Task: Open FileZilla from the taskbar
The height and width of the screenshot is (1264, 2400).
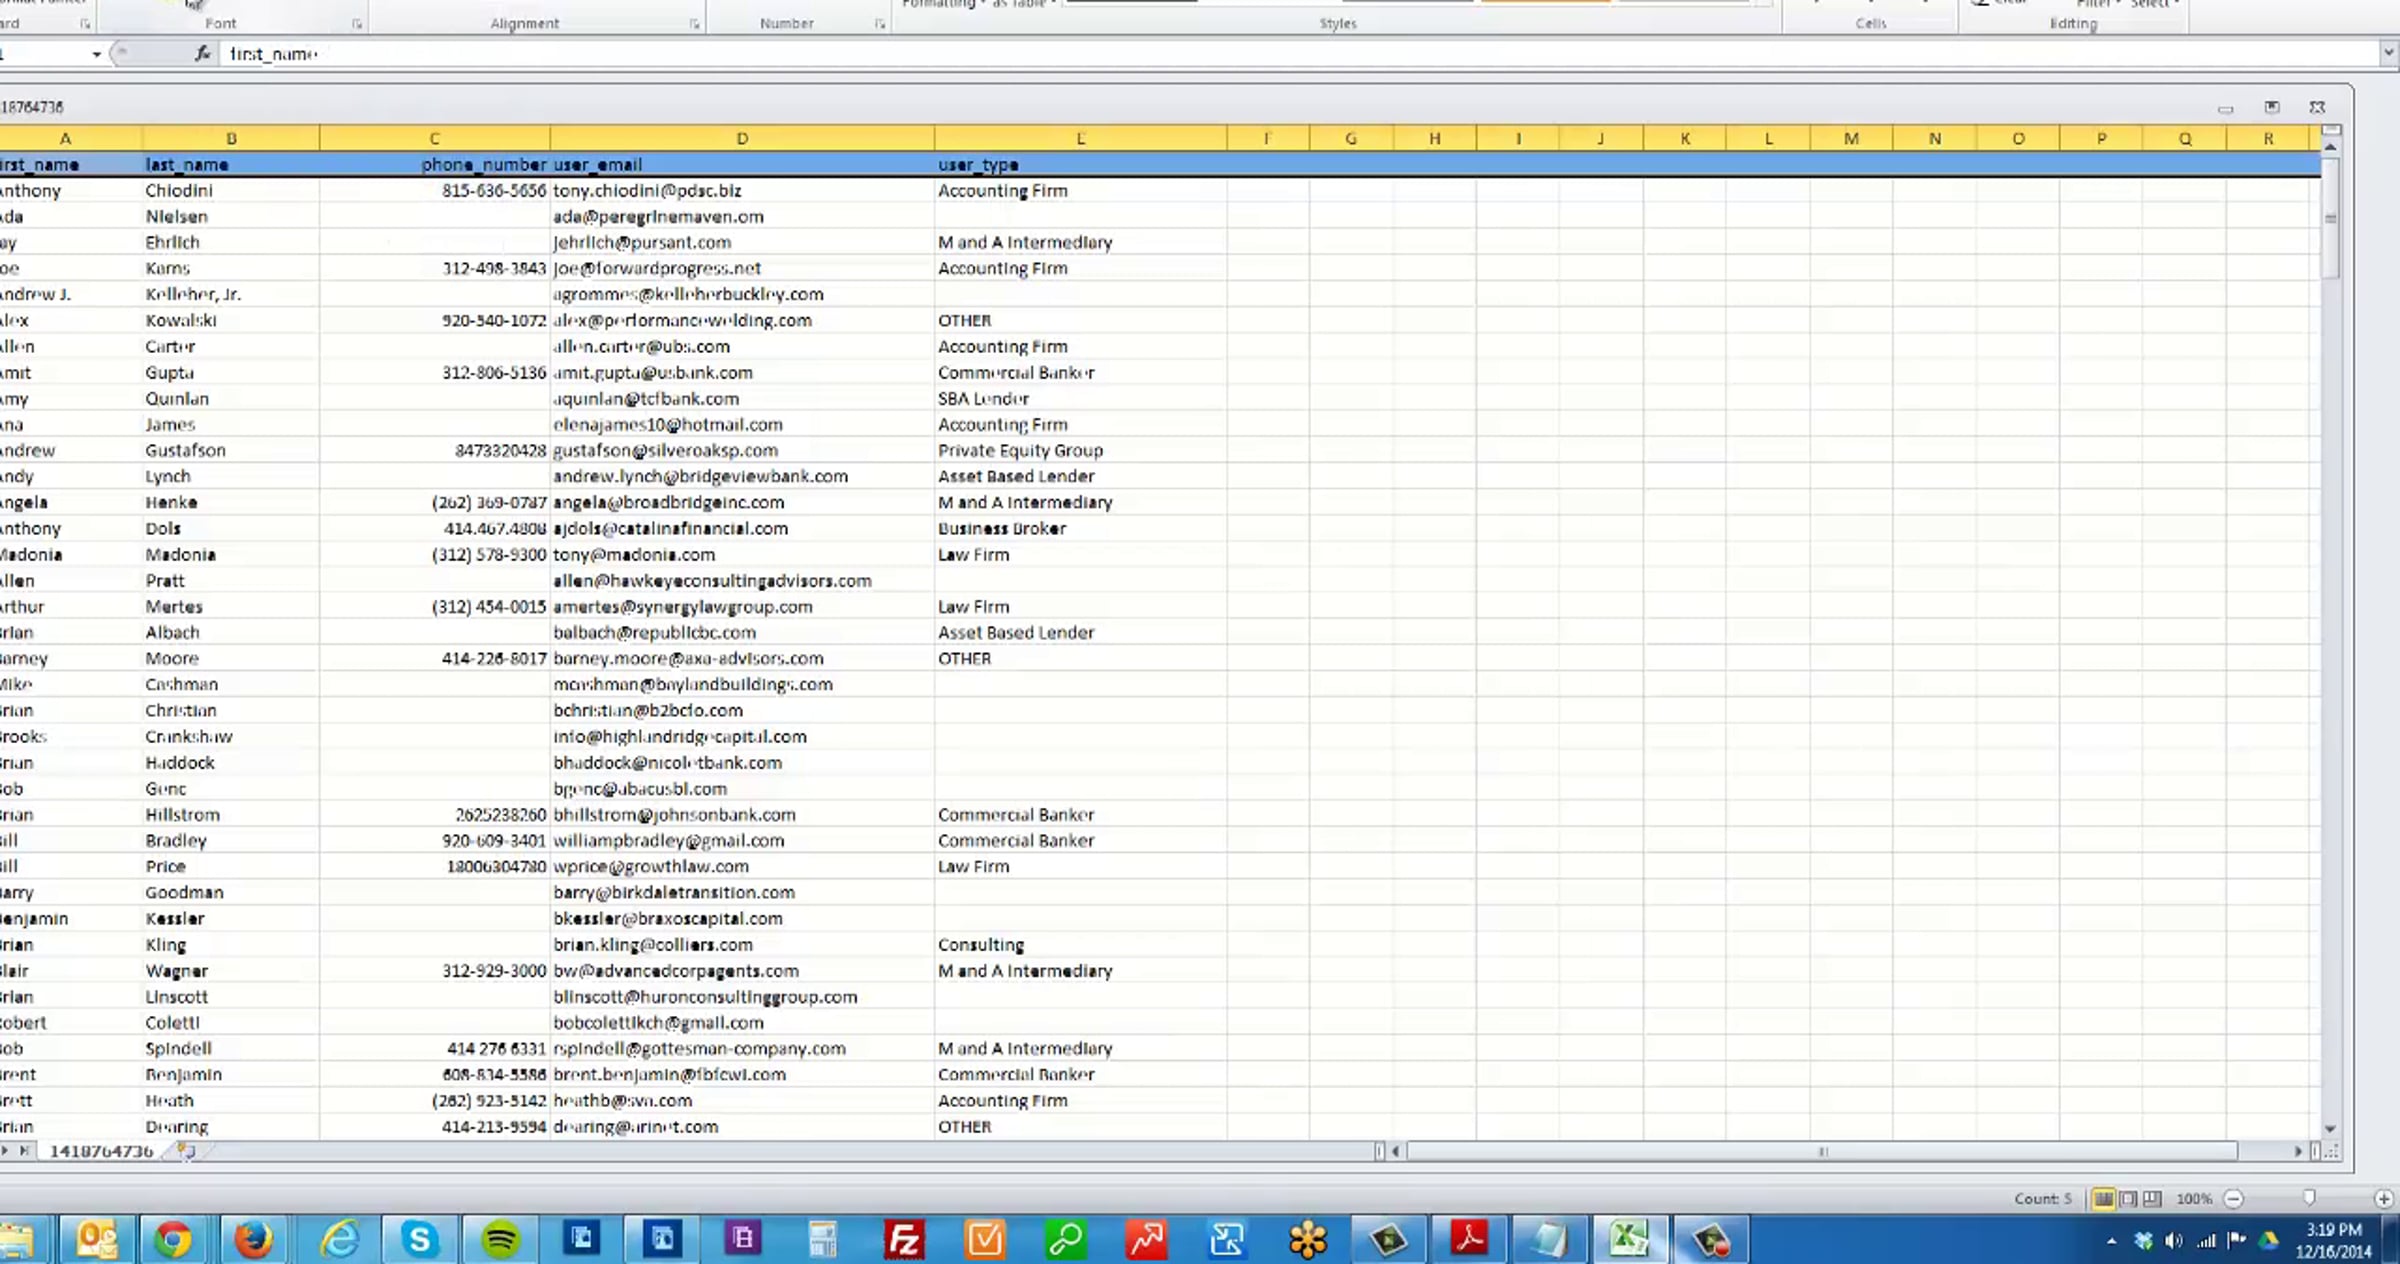Action: 904,1240
